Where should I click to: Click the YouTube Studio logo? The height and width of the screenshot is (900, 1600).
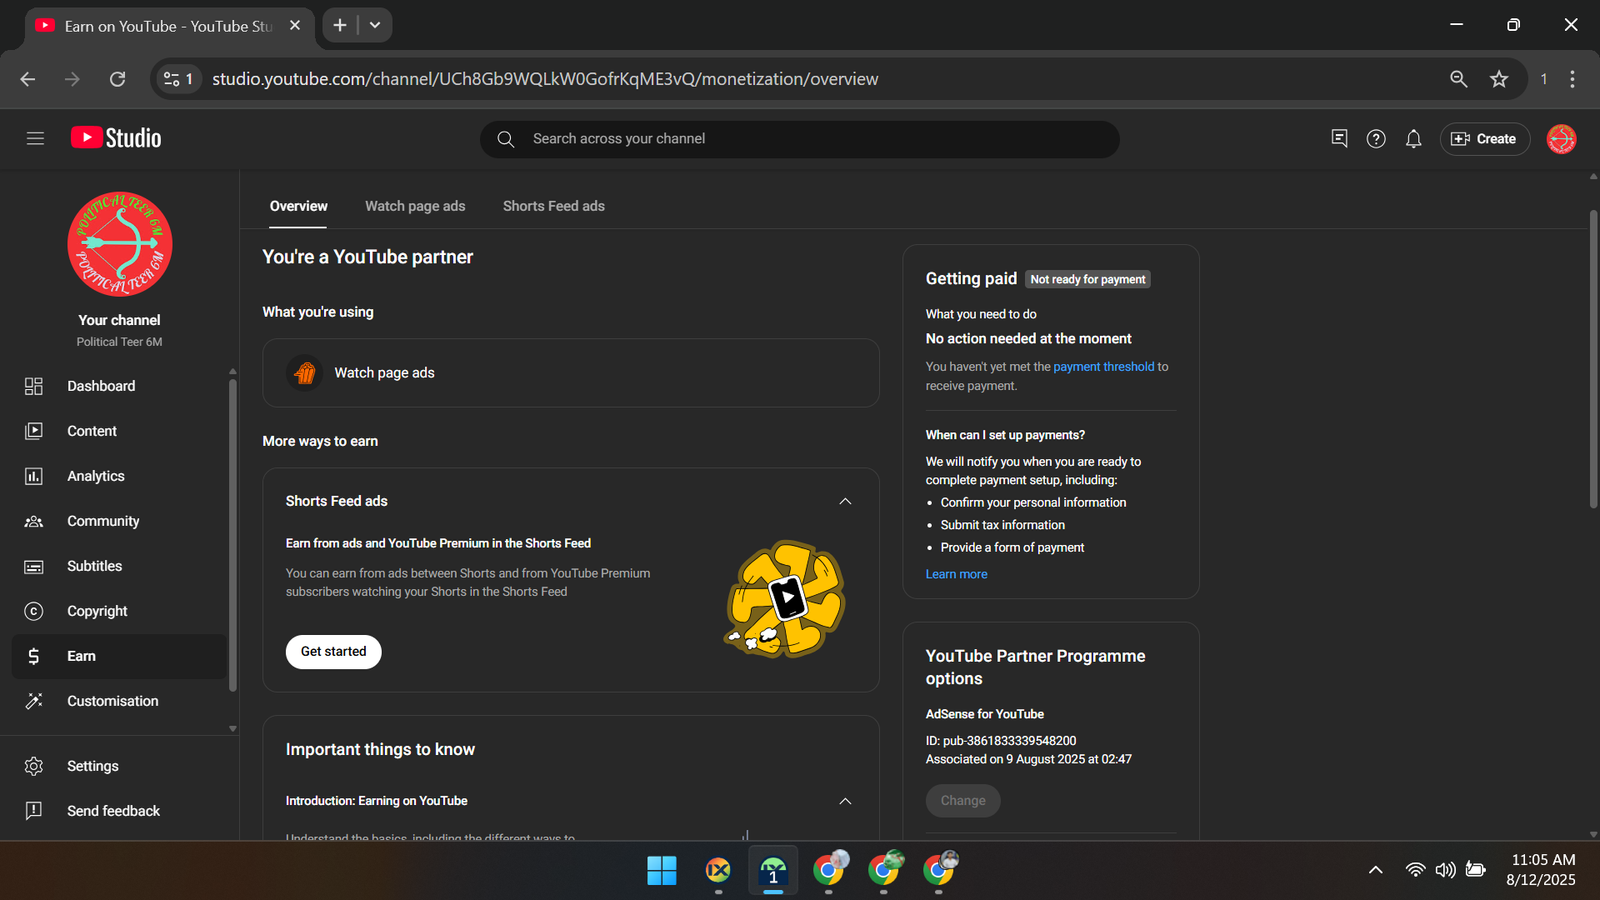(x=116, y=138)
